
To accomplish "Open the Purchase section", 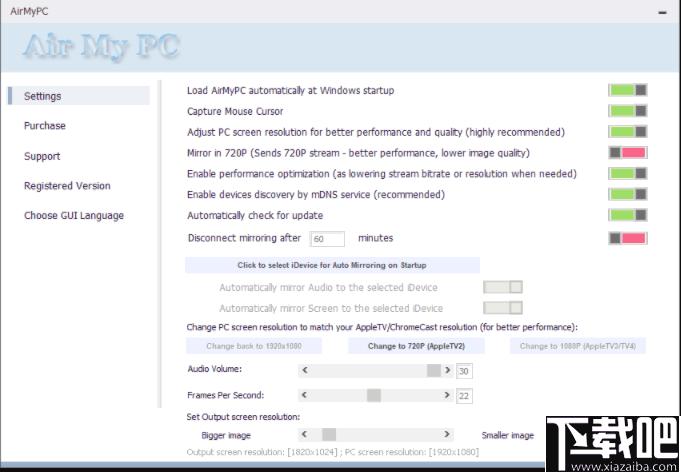I will point(45,126).
